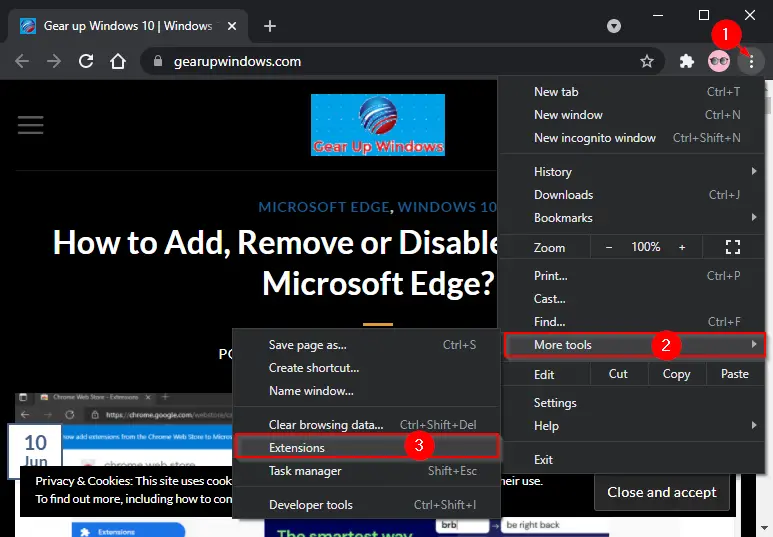Expand the More tools submenu

[x=634, y=345]
